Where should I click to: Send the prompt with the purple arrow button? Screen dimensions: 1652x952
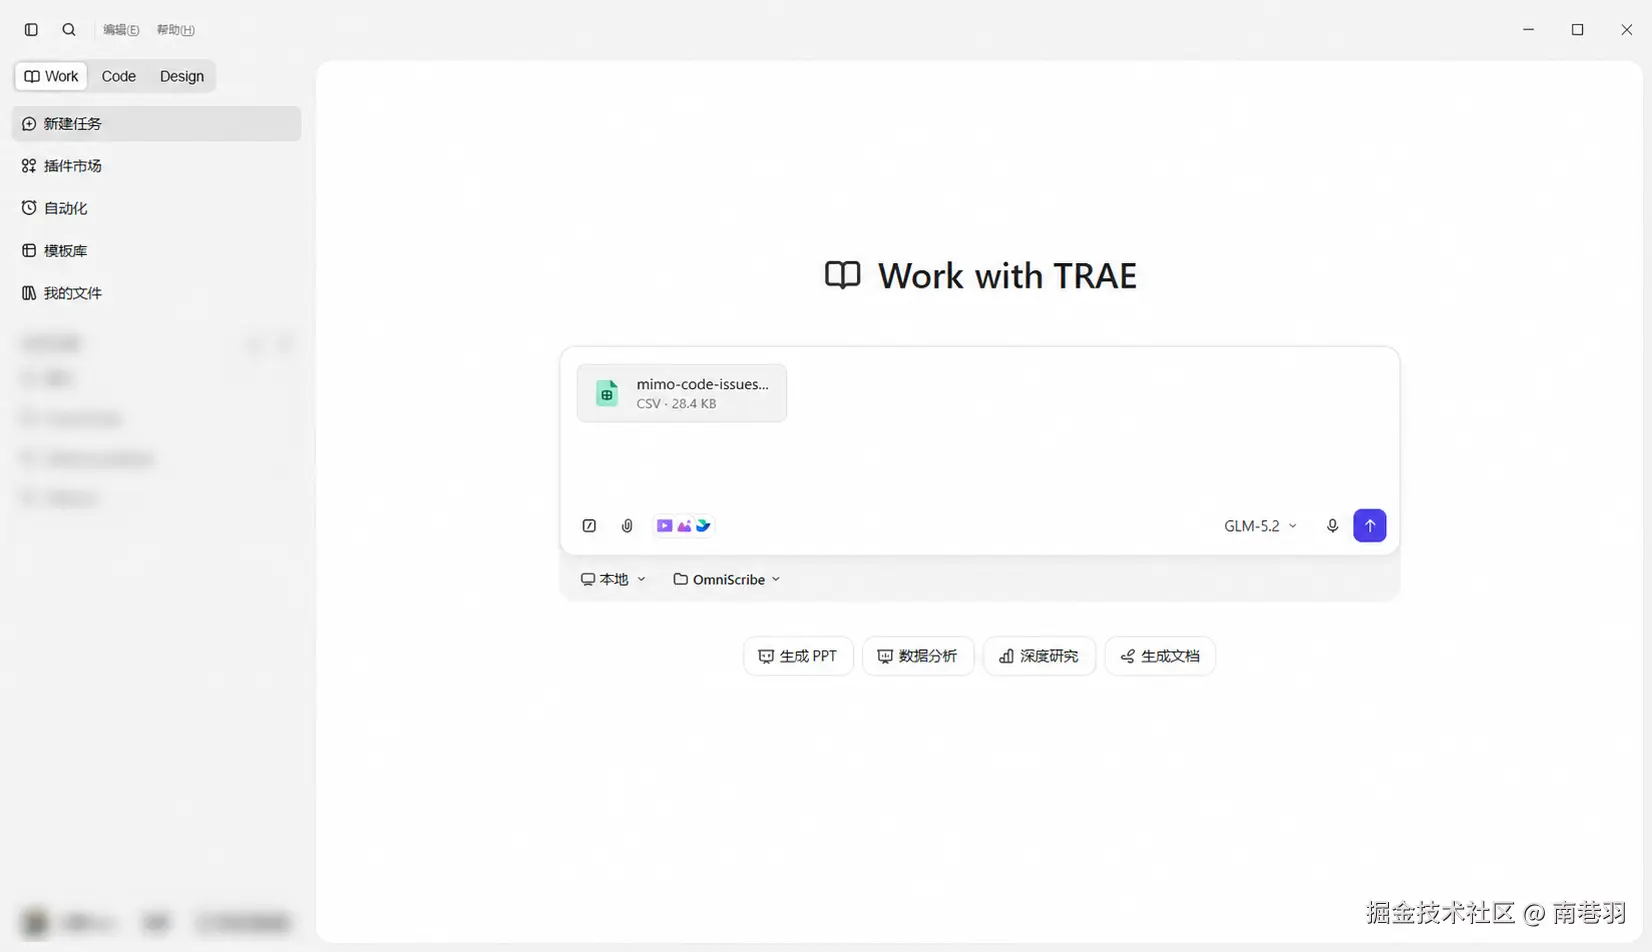click(x=1370, y=526)
